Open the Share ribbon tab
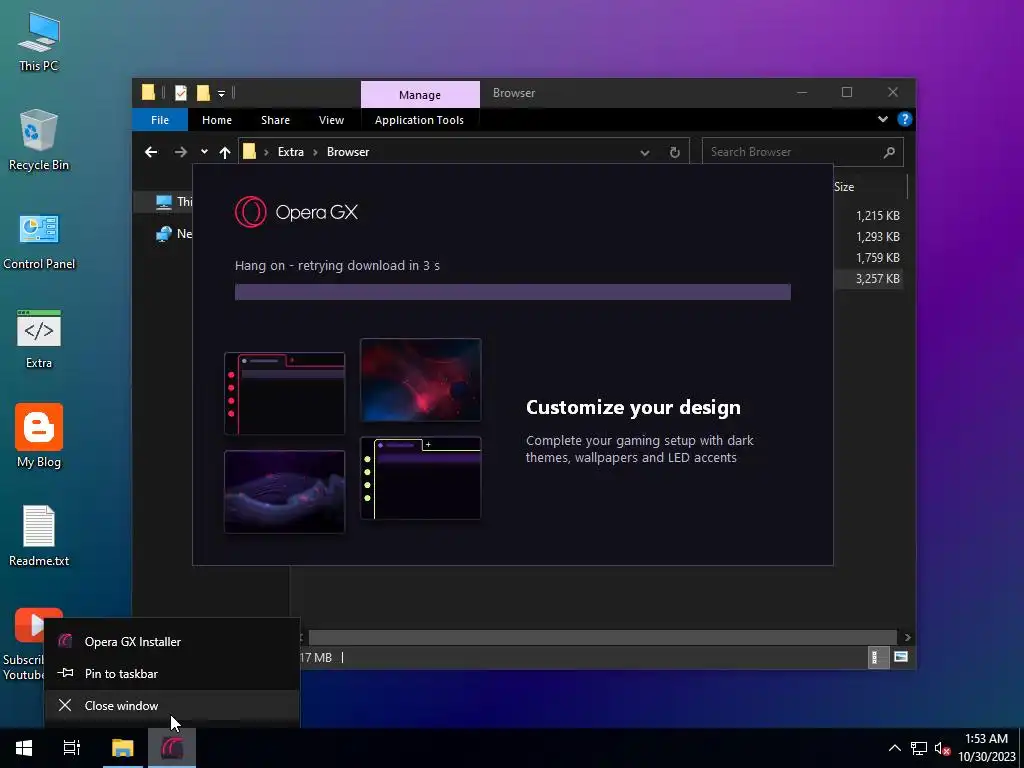Image resolution: width=1024 pixels, height=768 pixels. [276, 120]
